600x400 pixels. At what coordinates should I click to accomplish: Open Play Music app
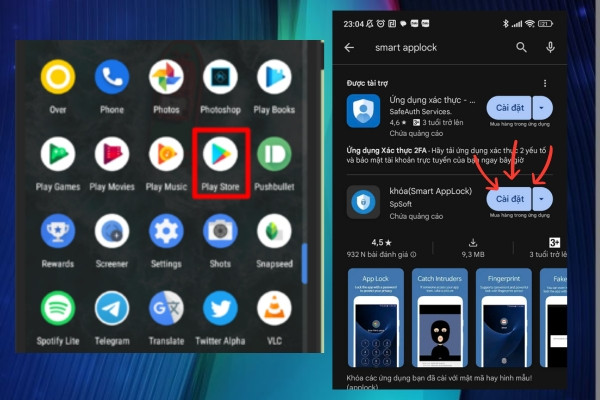[166, 154]
